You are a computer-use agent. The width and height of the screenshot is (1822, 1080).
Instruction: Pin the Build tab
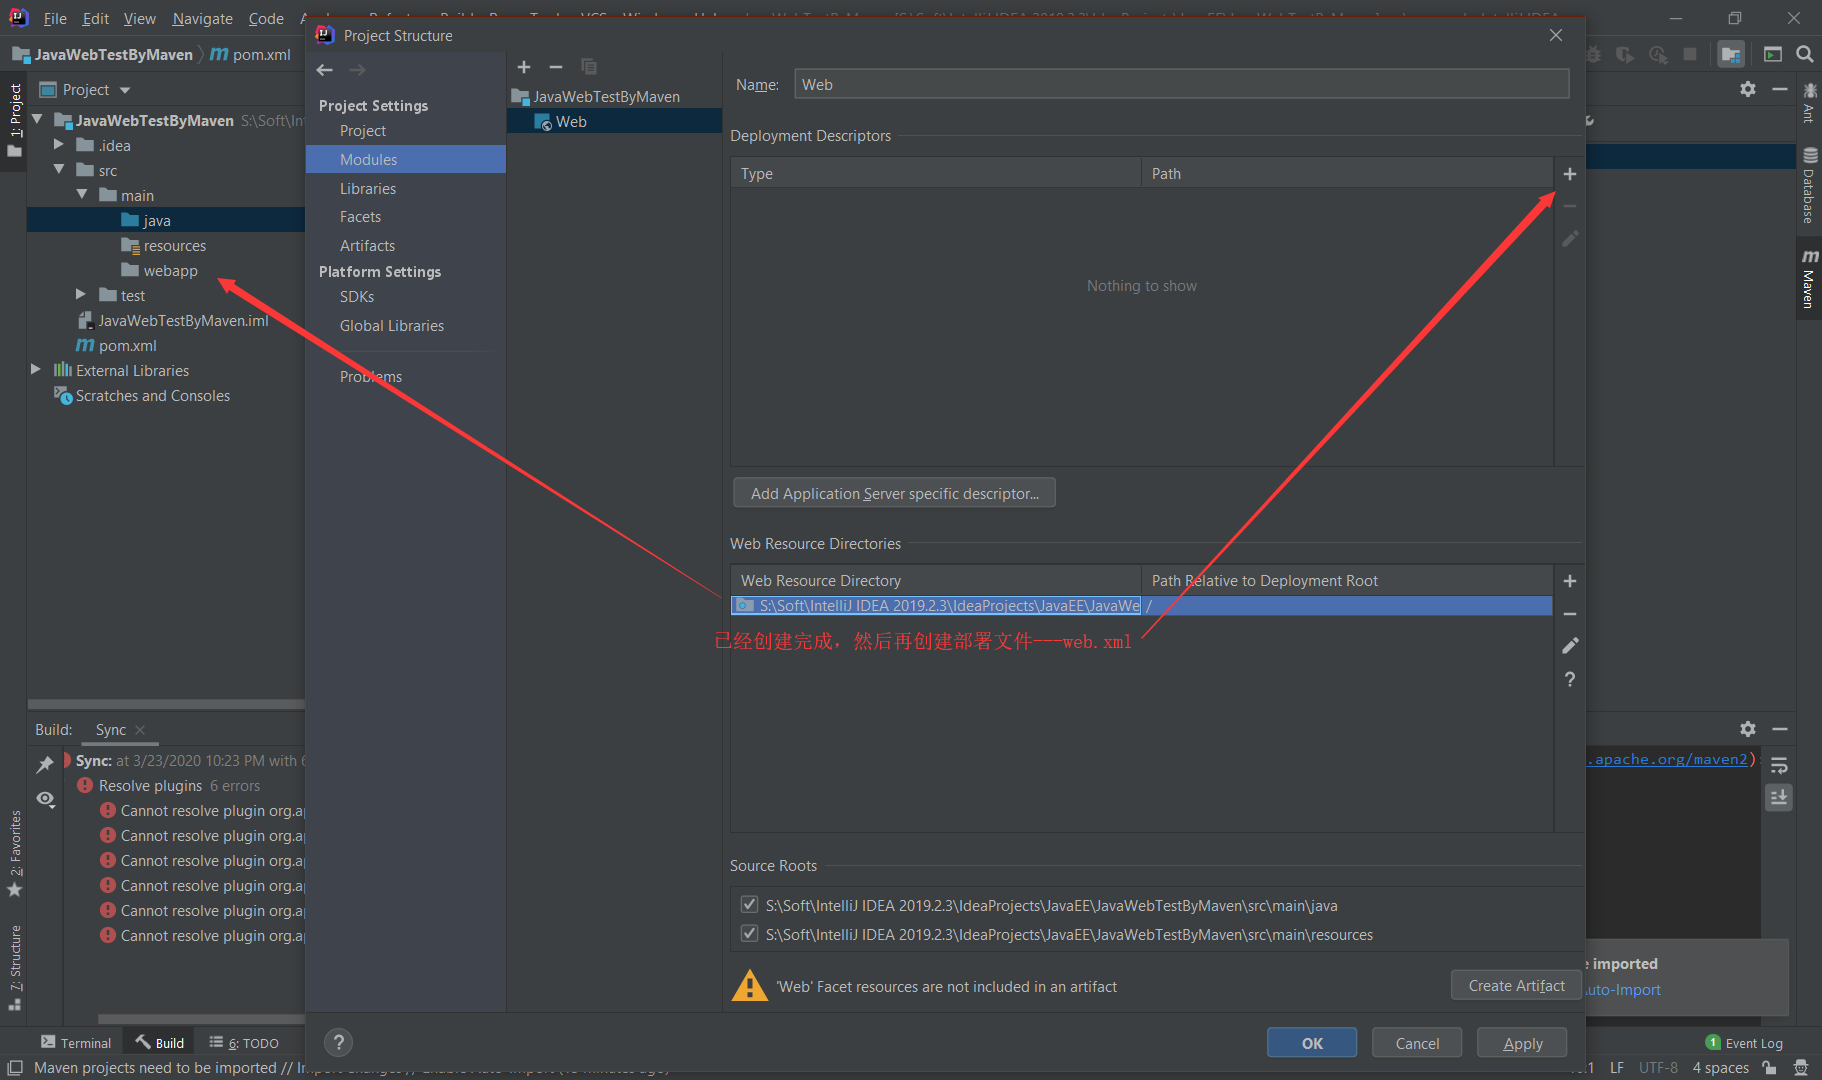(x=45, y=765)
